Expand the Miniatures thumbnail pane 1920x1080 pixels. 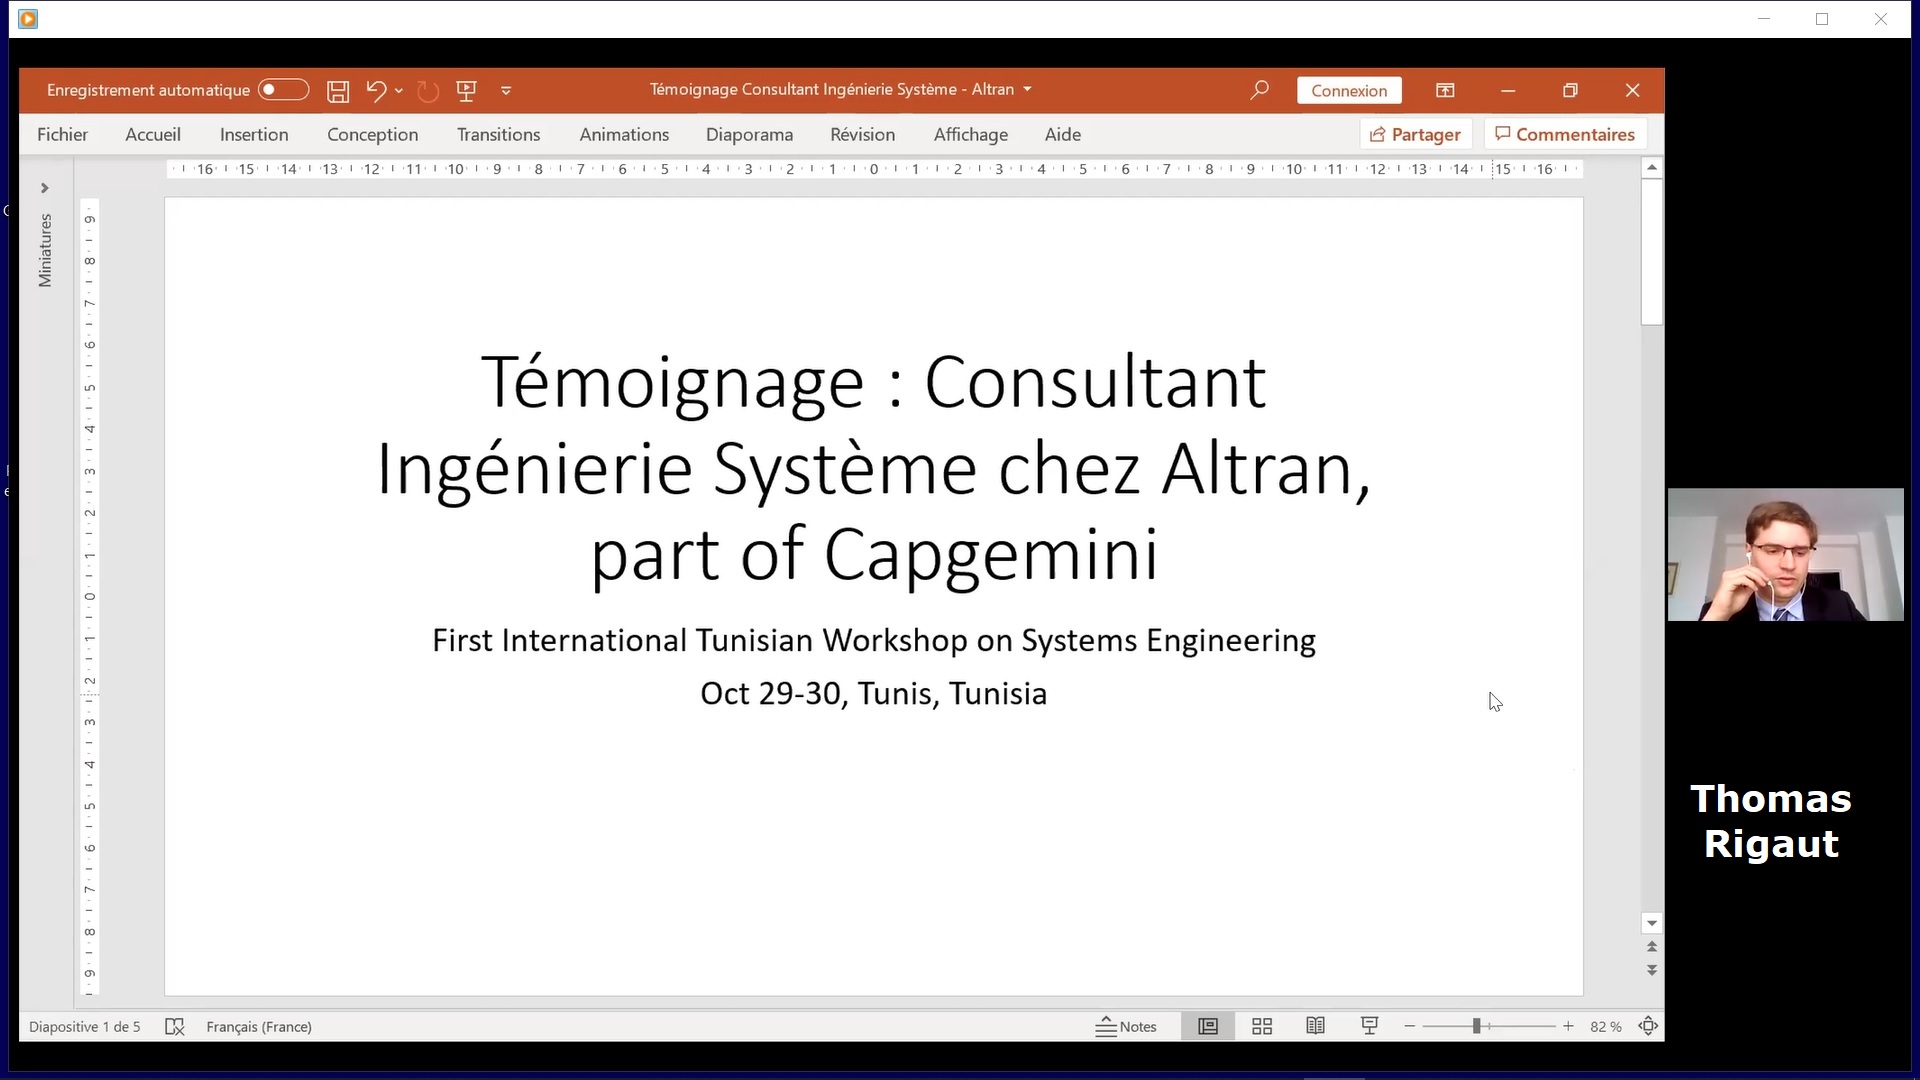click(44, 188)
